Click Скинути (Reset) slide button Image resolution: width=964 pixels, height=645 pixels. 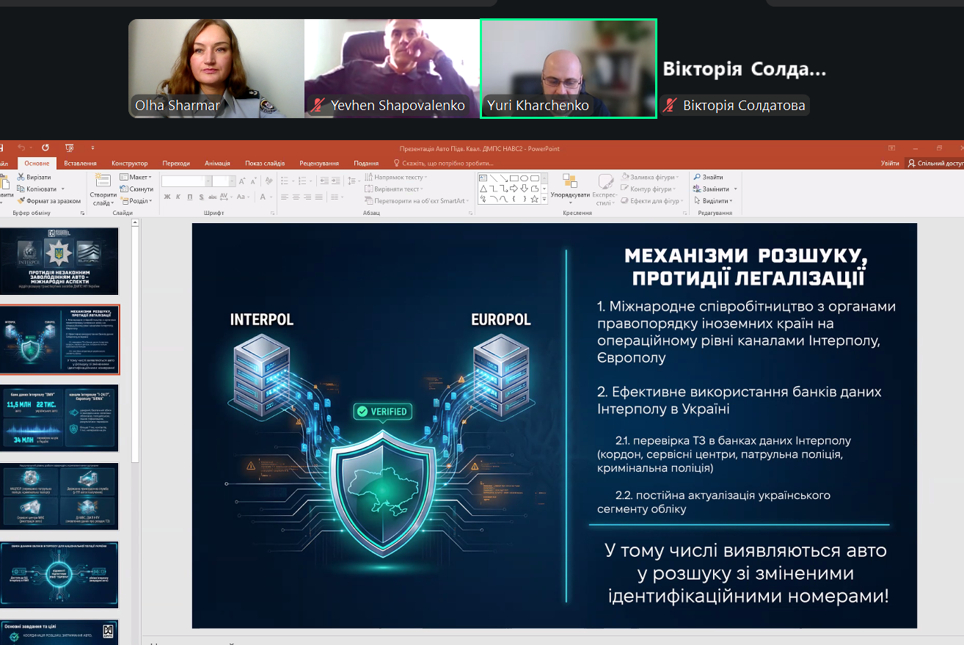[136, 189]
